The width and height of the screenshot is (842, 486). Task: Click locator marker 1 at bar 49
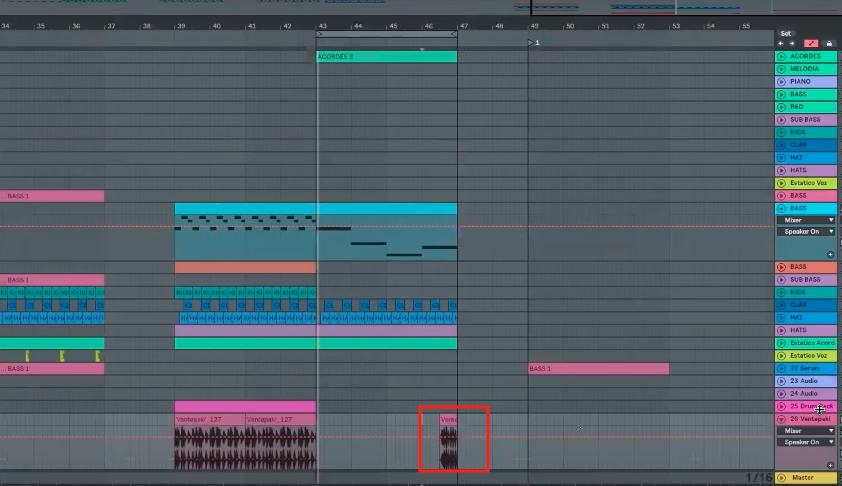[x=533, y=42]
